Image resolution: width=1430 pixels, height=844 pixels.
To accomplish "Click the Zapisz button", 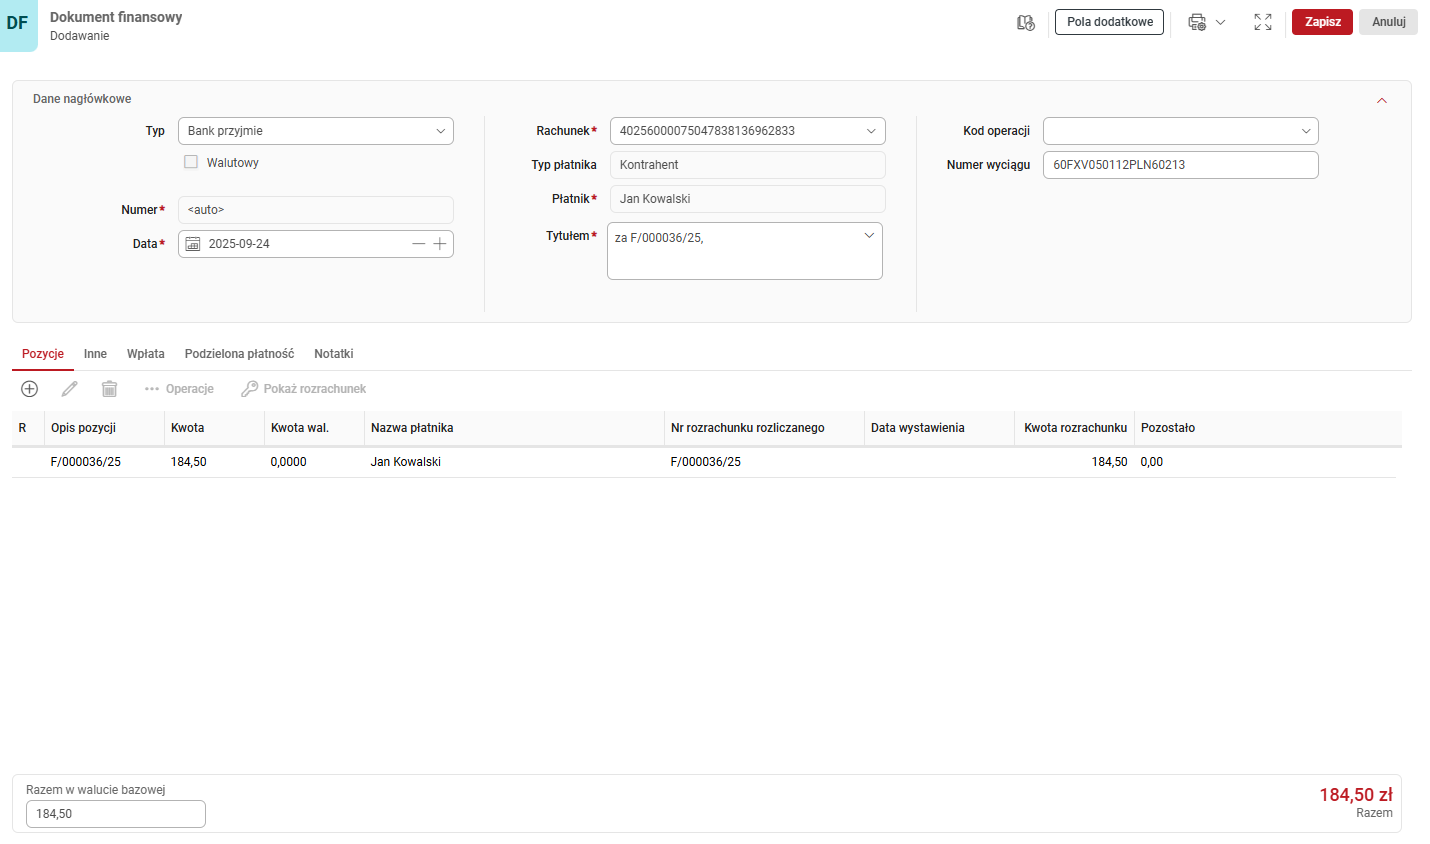I will [x=1322, y=21].
